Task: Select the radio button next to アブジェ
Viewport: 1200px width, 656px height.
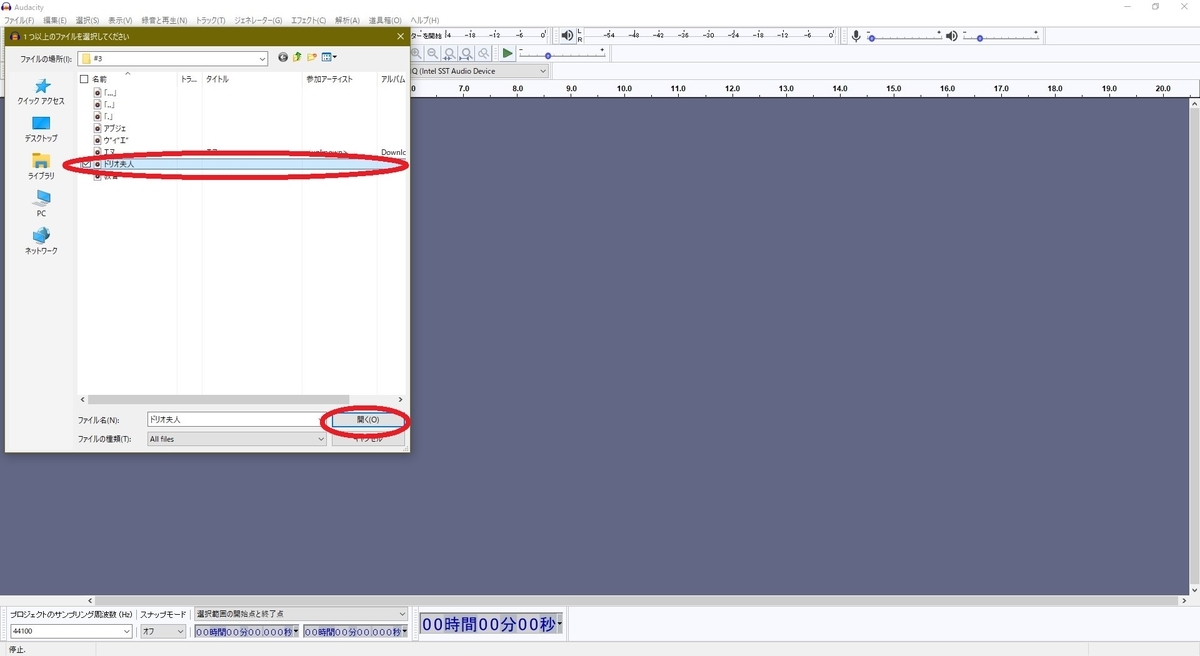Action: (x=100, y=127)
